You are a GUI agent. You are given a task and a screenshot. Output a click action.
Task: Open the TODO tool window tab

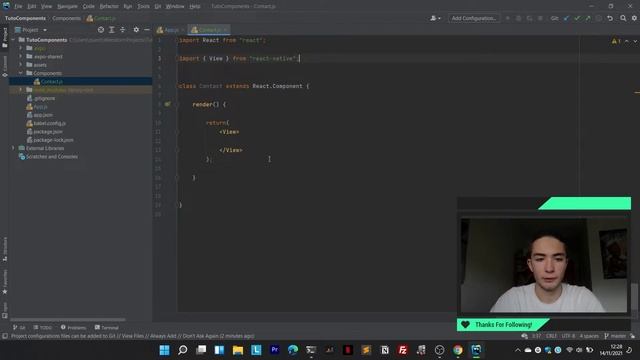[42, 328]
